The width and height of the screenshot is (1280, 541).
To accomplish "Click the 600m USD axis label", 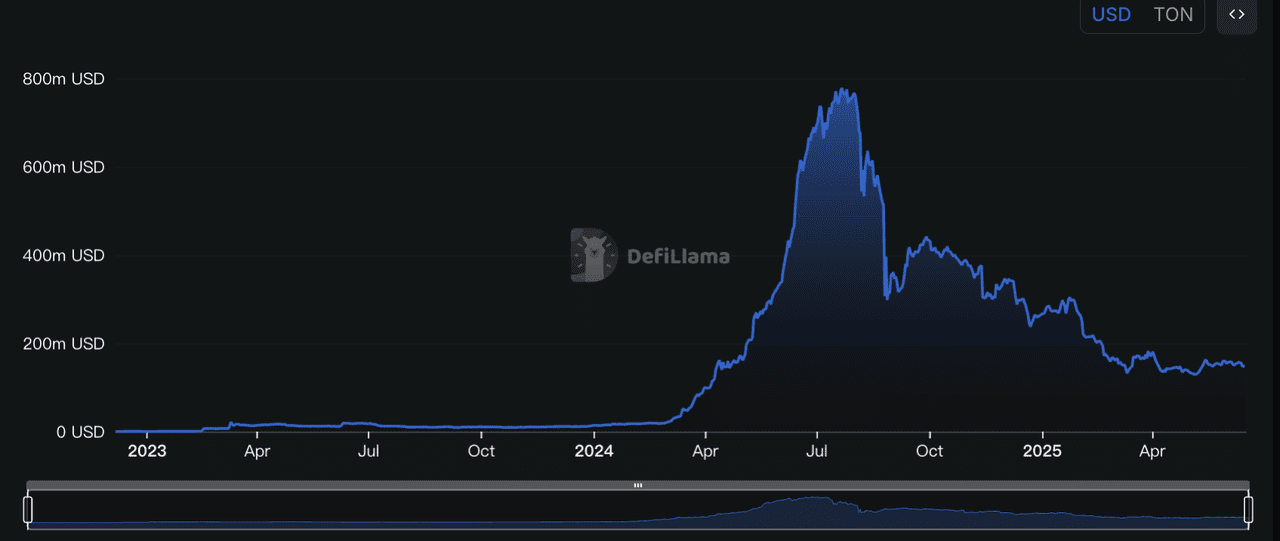I will (x=64, y=167).
